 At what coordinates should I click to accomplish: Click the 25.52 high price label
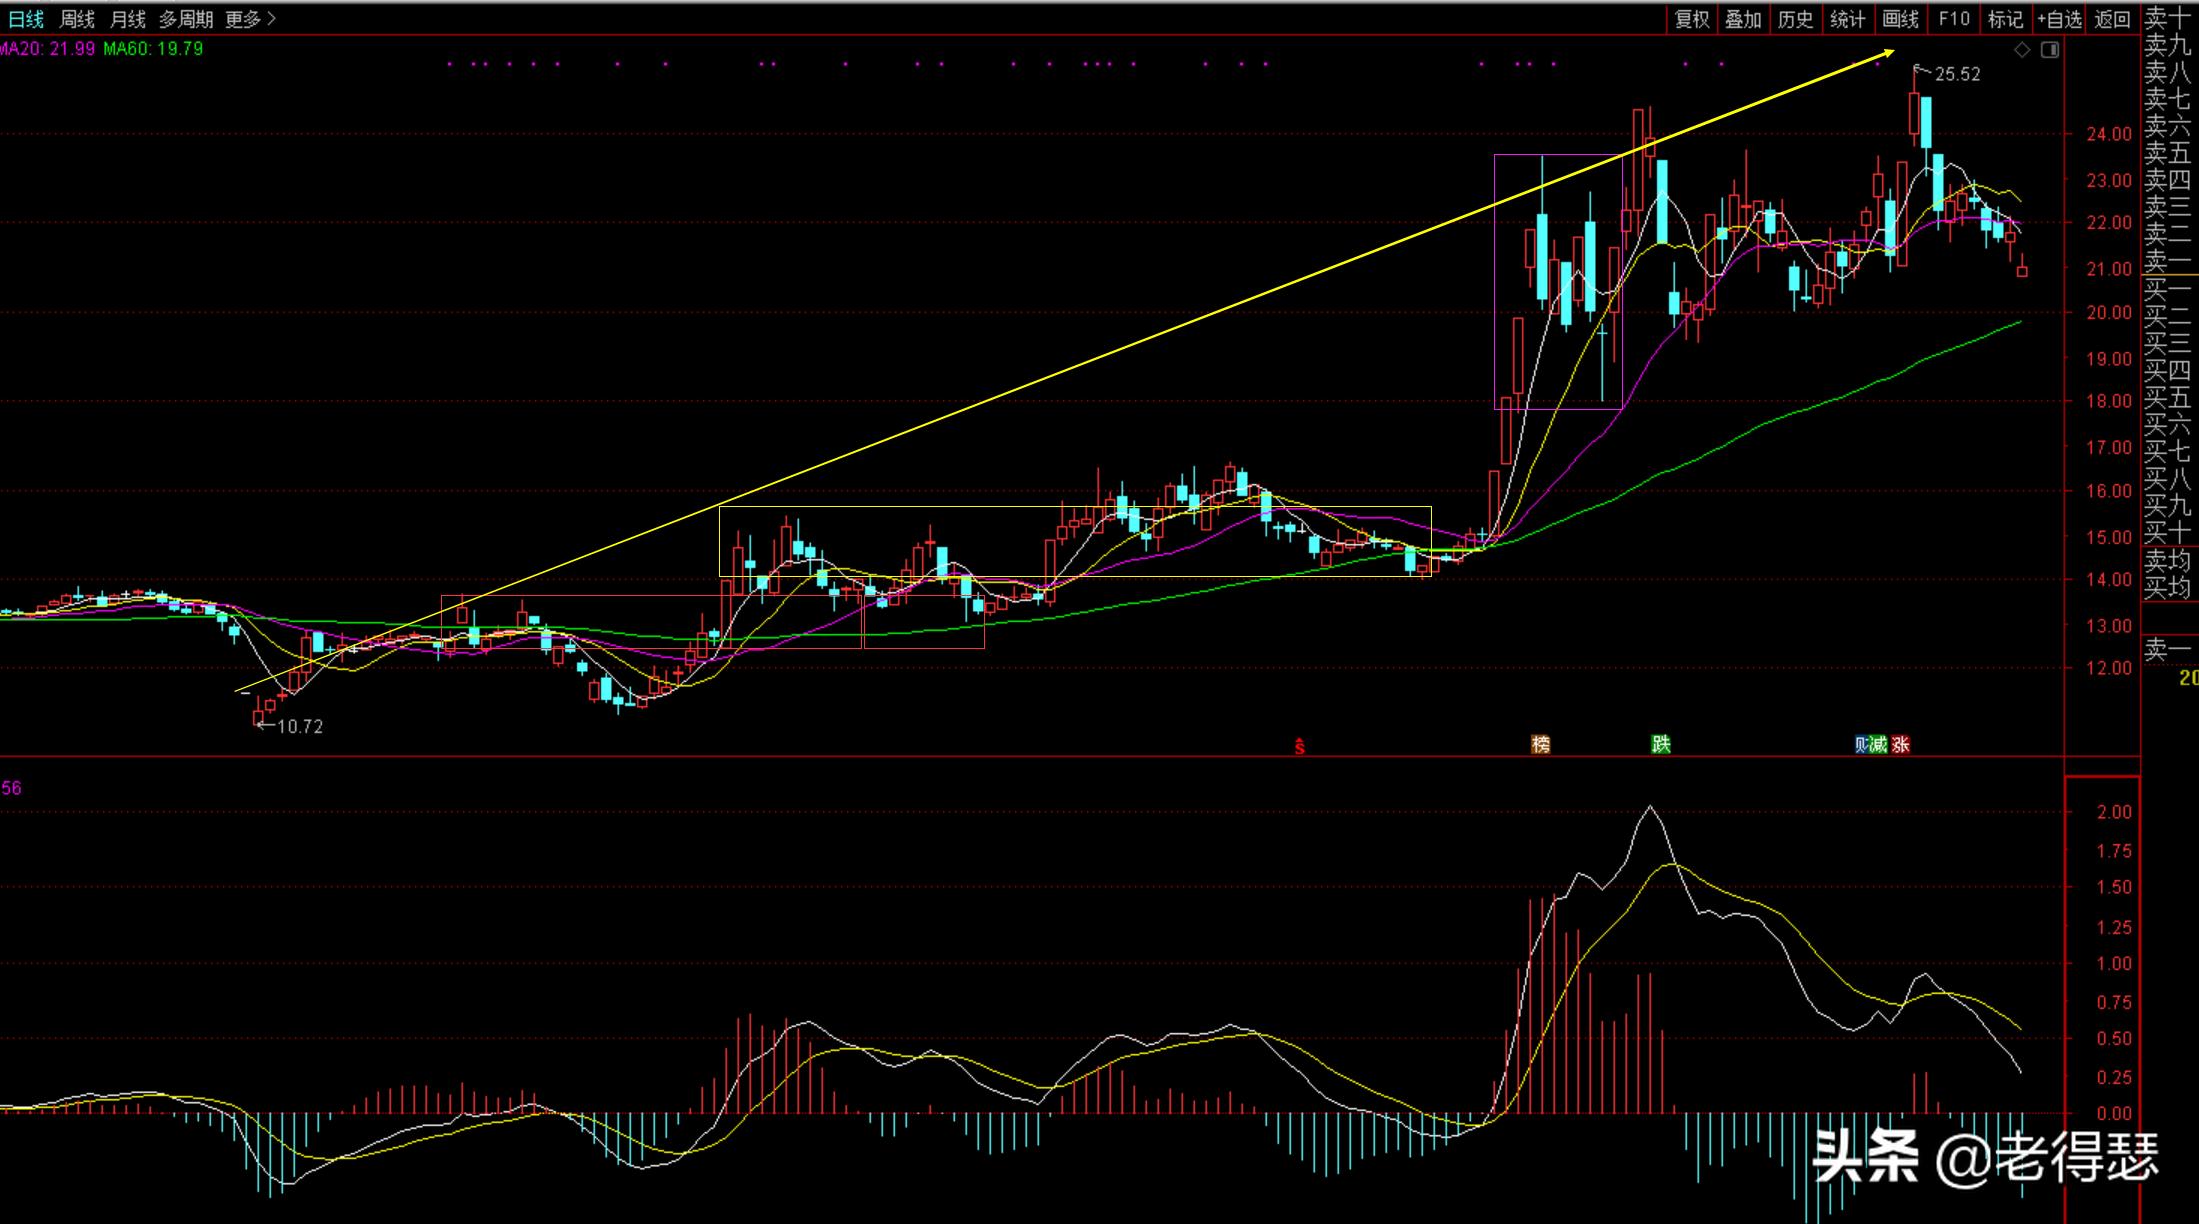pos(1956,74)
